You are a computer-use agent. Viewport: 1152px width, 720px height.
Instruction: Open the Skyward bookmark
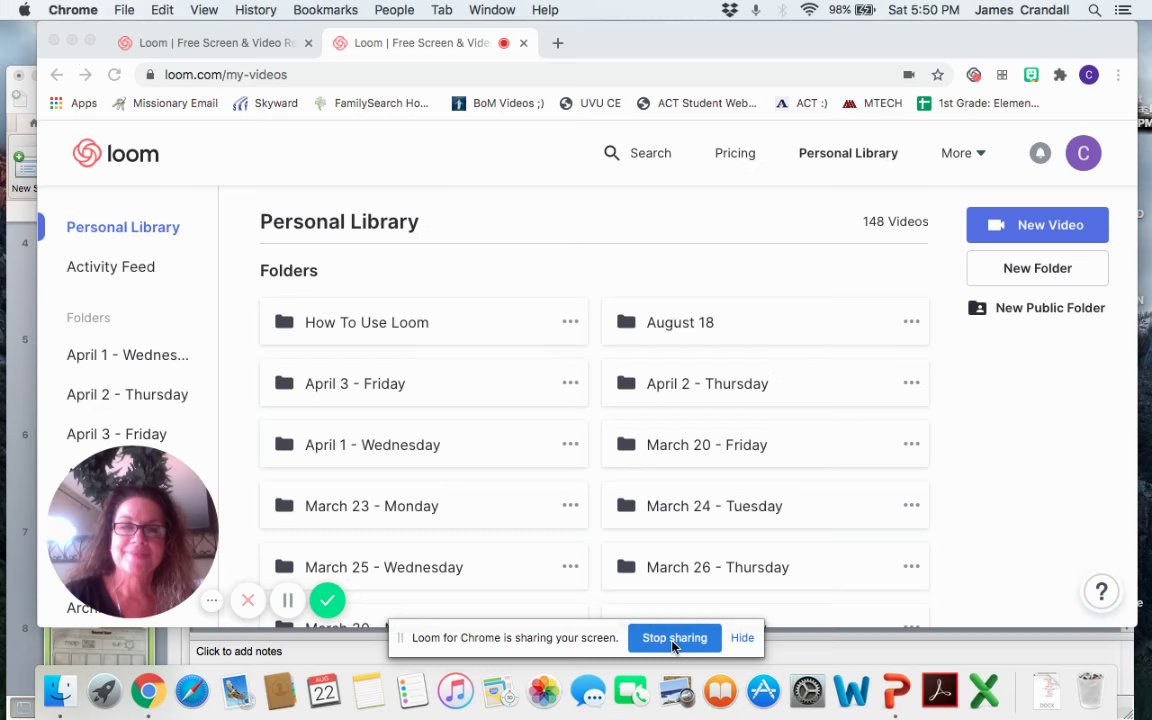(265, 104)
